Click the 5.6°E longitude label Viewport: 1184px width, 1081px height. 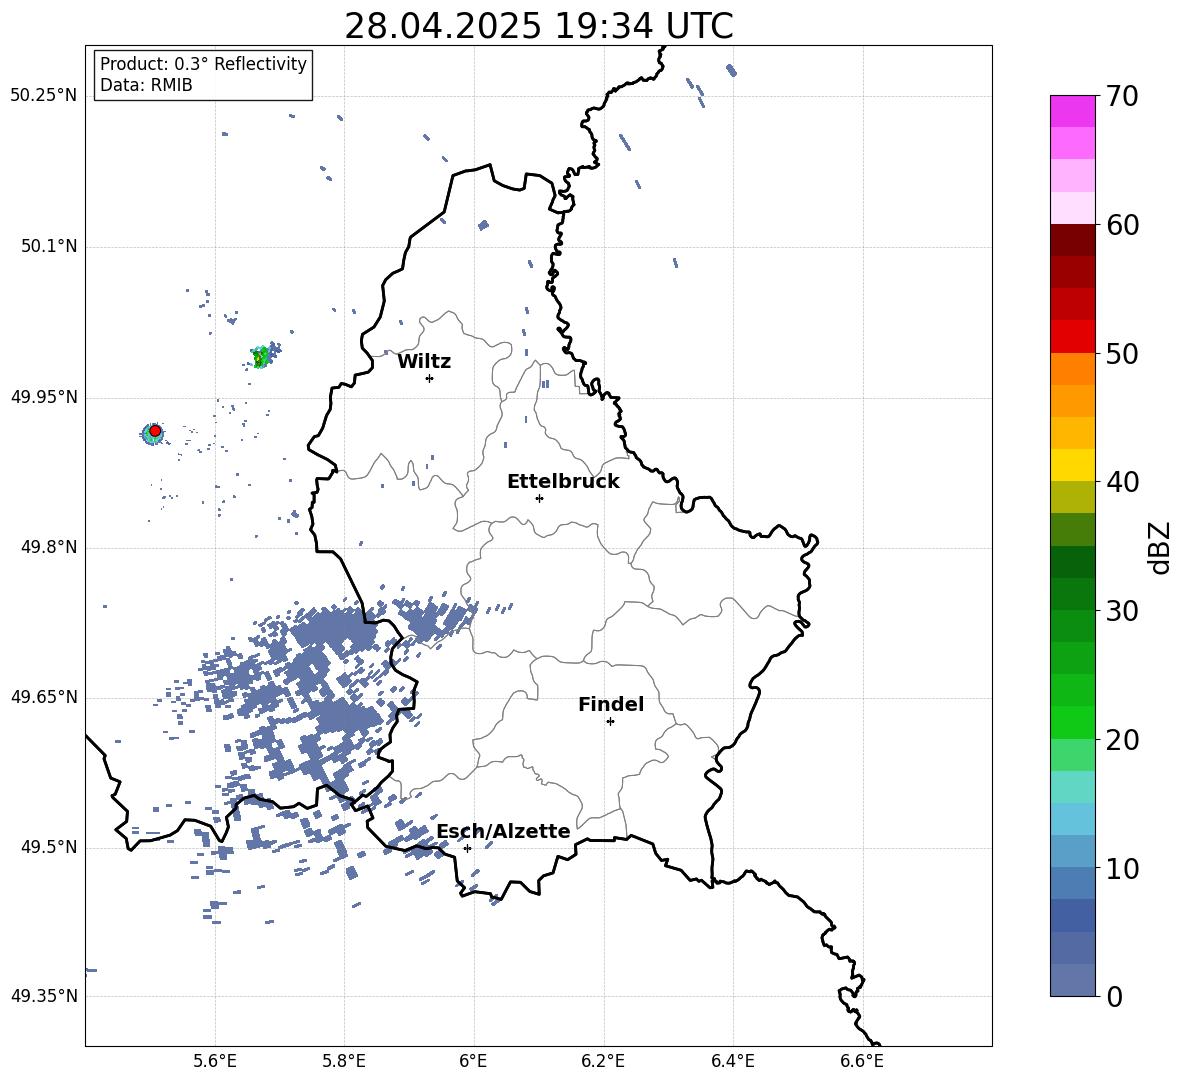[x=215, y=1061]
